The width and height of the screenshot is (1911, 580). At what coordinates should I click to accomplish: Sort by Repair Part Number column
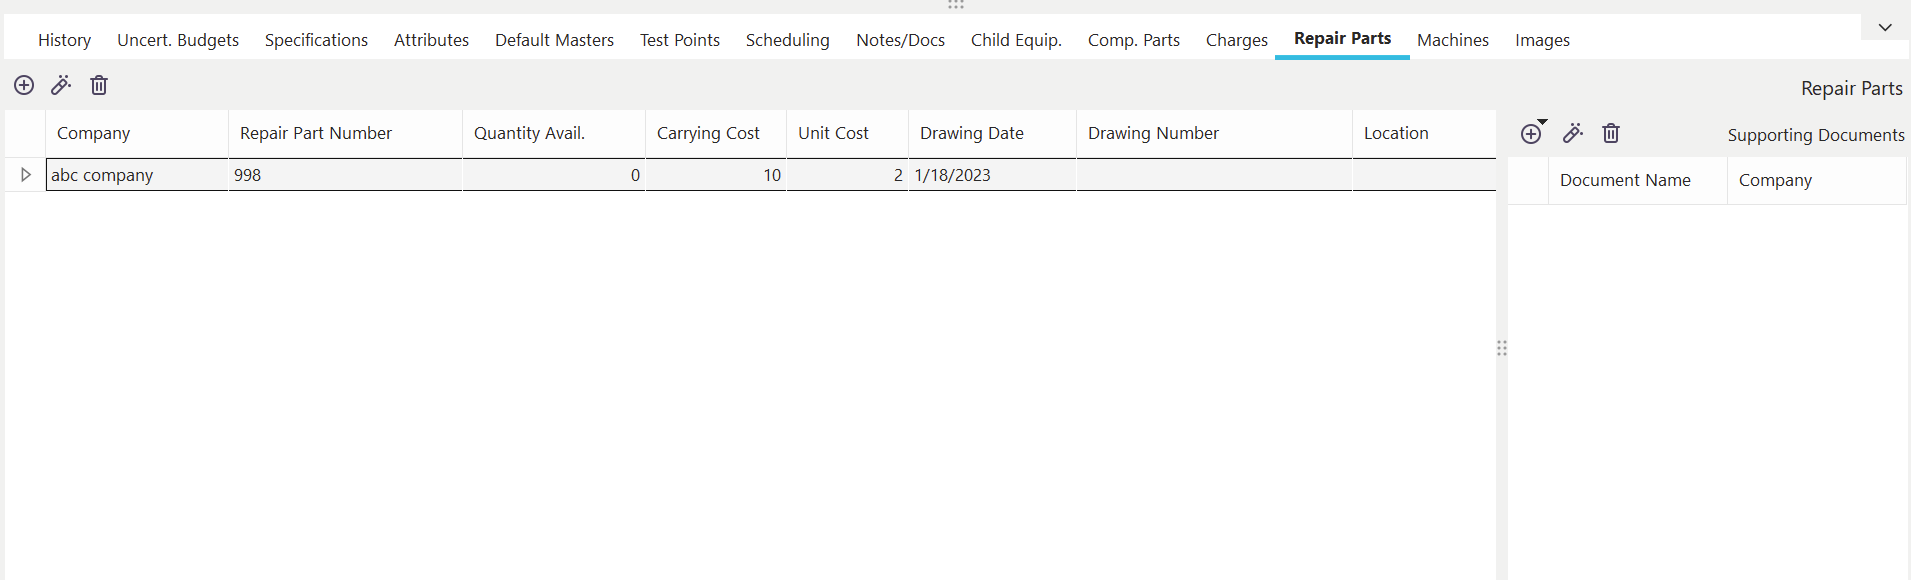pos(316,133)
